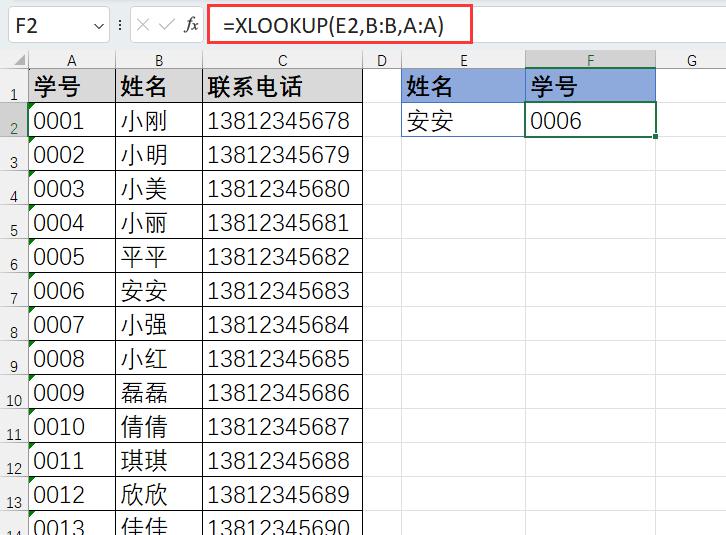
Task: Click cell containing 0012
Action: pyautogui.click(x=72, y=494)
